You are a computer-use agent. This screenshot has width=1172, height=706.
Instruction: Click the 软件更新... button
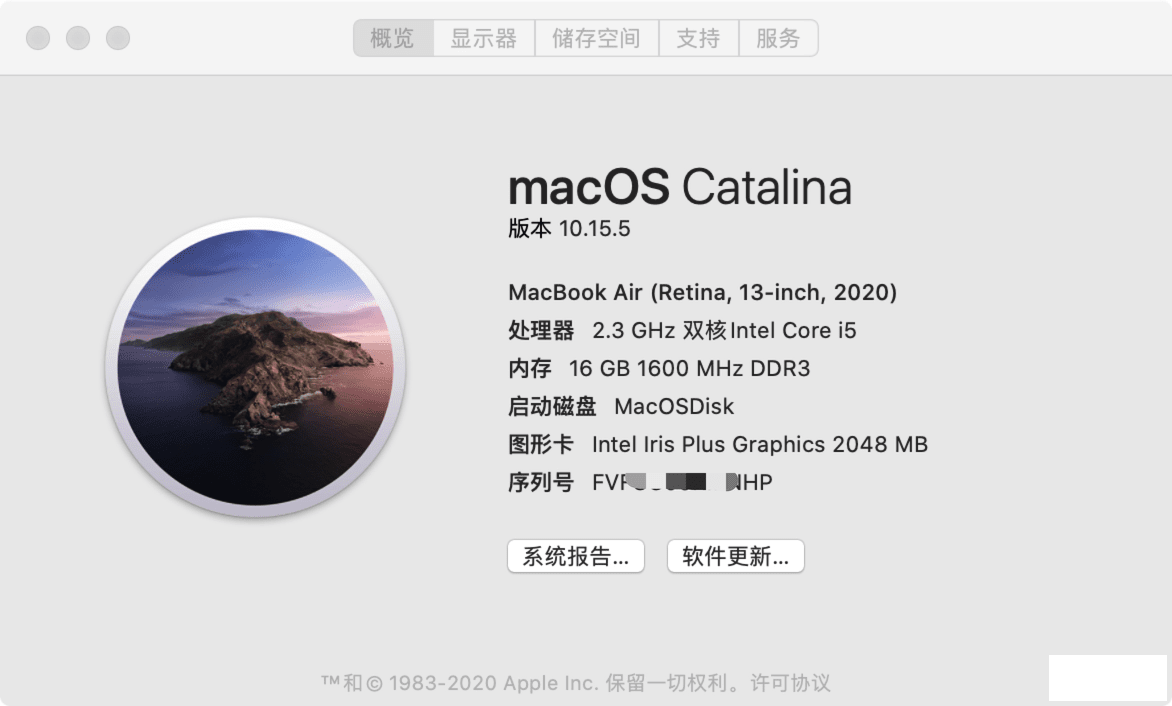[x=735, y=557]
